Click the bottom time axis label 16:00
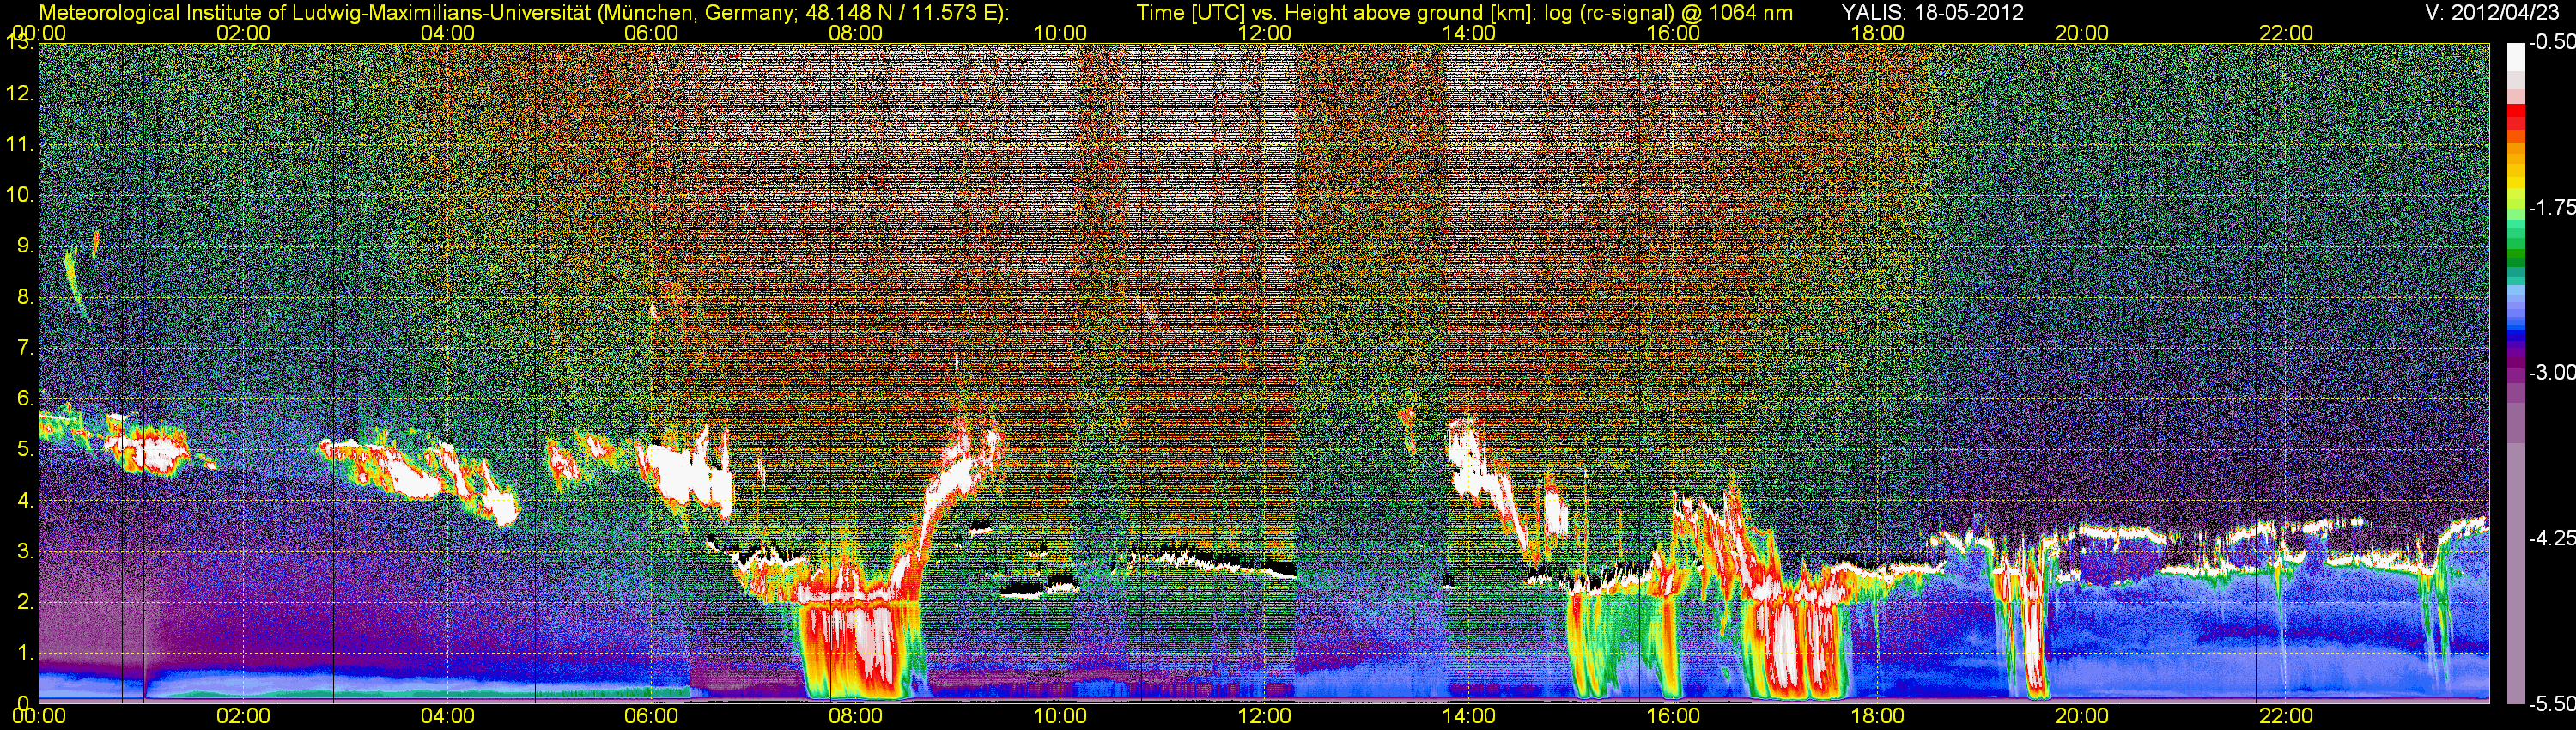The image size is (2576, 730). [1673, 716]
